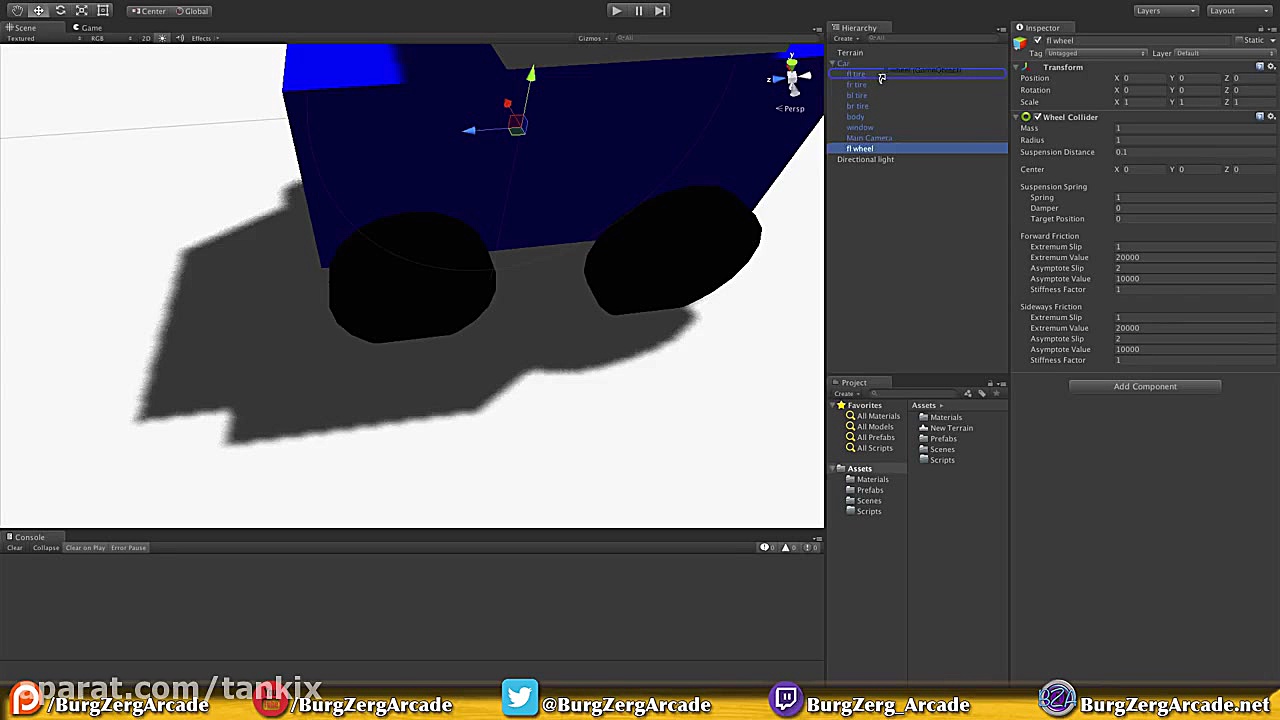Step forward one frame

pos(660,10)
